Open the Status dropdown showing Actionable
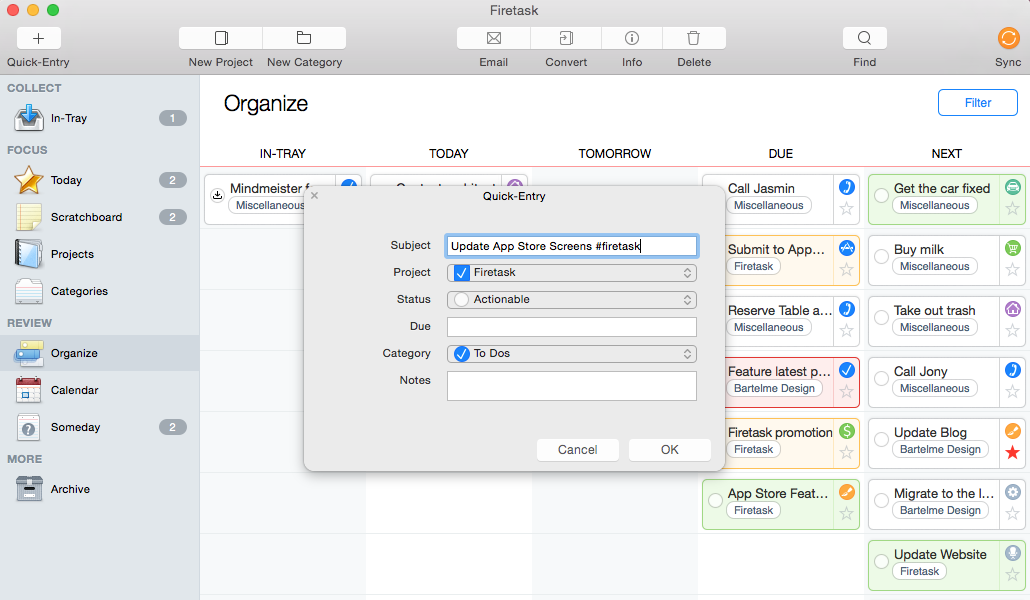The height and width of the screenshot is (600, 1030). 571,300
